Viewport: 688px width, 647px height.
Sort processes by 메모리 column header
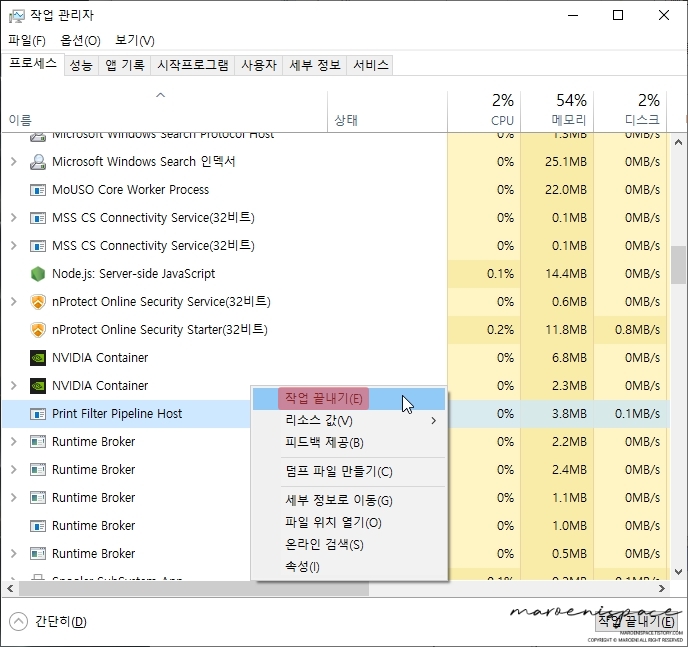[x=557, y=111]
